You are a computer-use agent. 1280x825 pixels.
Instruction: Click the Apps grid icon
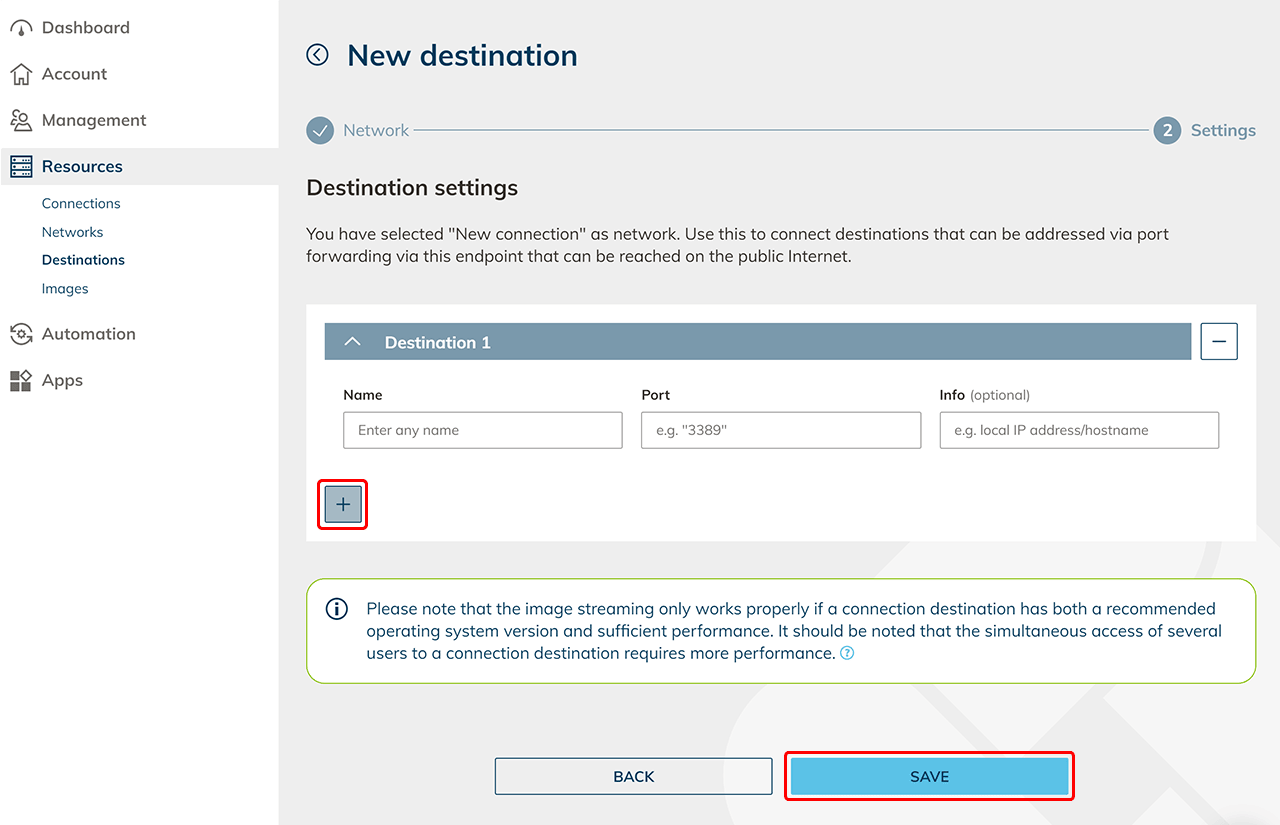(x=21, y=381)
